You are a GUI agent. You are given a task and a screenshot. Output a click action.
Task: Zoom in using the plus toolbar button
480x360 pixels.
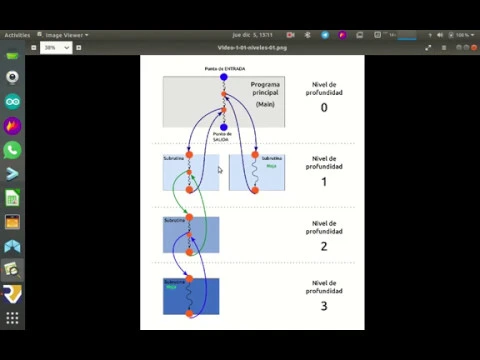click(79, 48)
